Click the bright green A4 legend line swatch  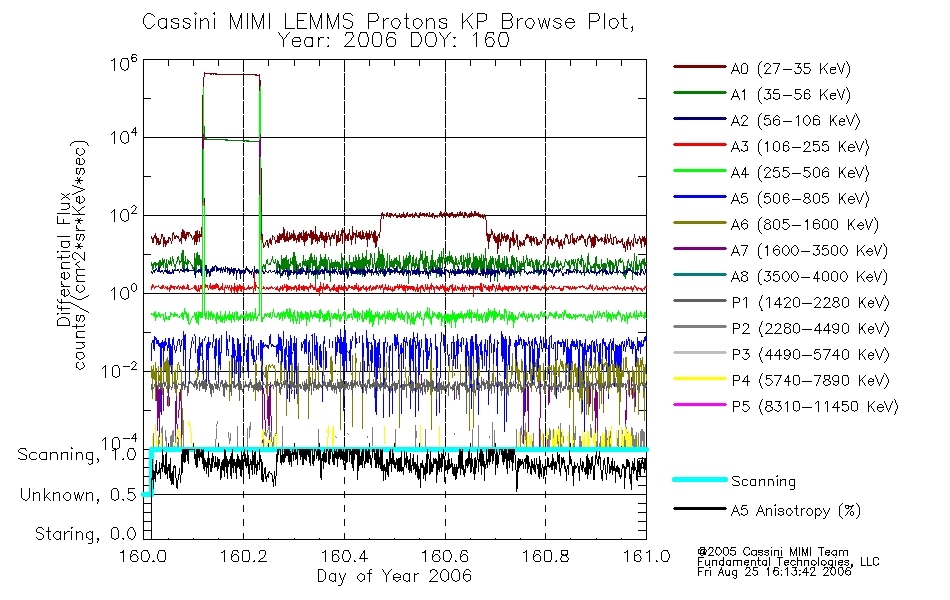700,171
